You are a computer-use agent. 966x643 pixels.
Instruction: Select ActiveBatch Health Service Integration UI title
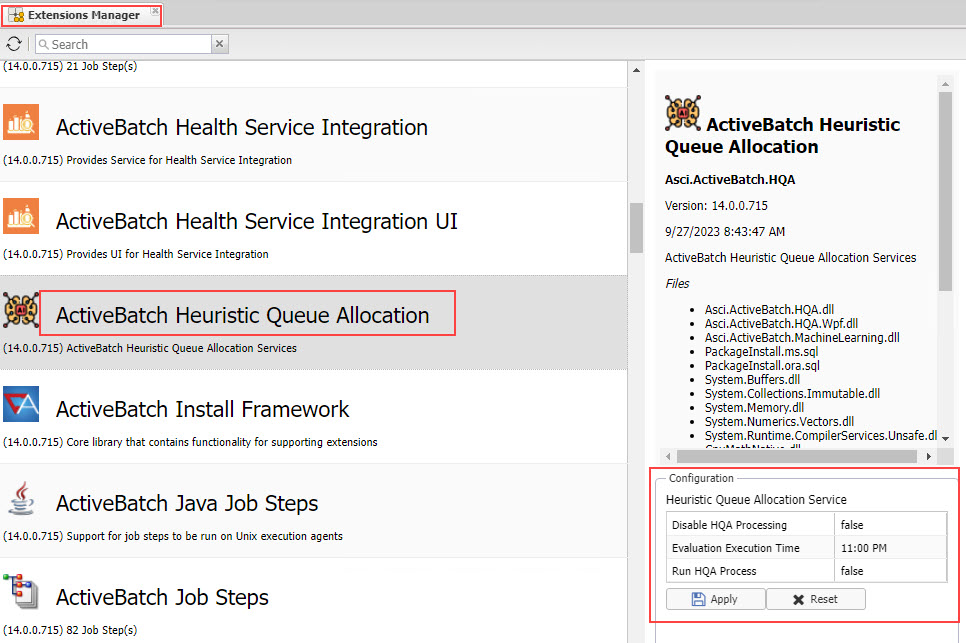pyautogui.click(x=256, y=222)
